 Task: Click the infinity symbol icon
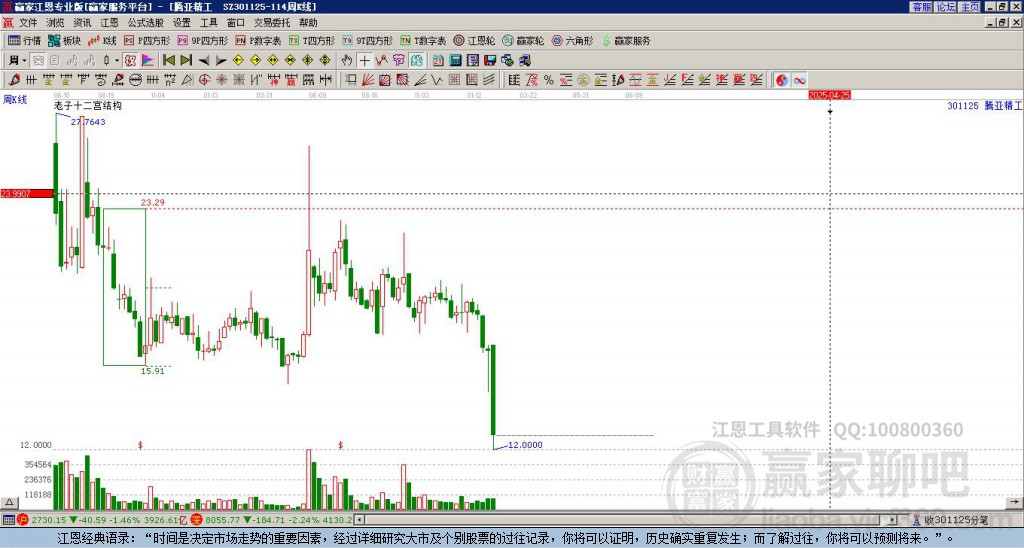799,80
